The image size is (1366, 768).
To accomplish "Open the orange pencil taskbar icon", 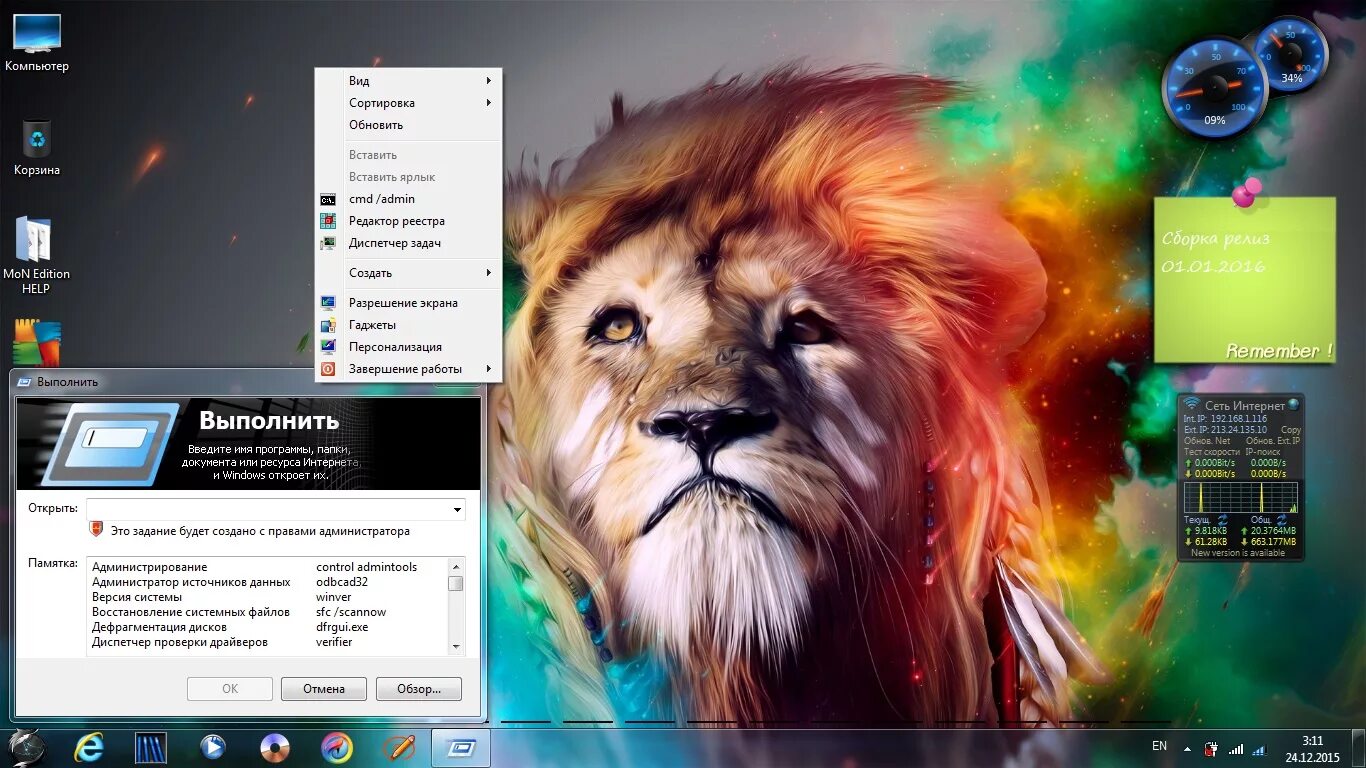I will point(399,747).
